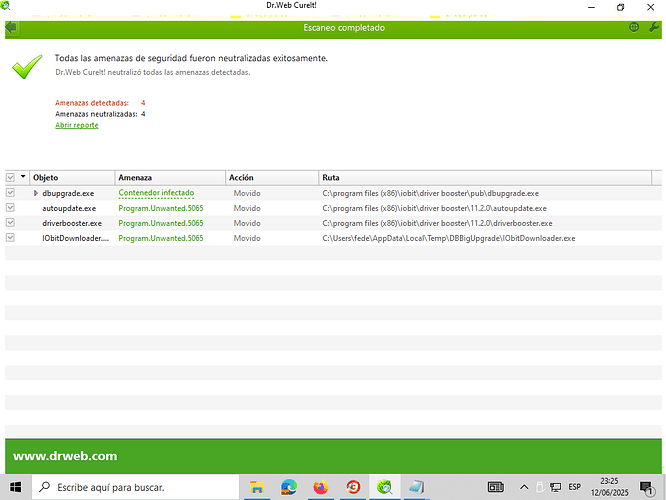Uncheck the dbupgrade.exe row checkbox
Screen dimensions: 666x500
point(10,193)
